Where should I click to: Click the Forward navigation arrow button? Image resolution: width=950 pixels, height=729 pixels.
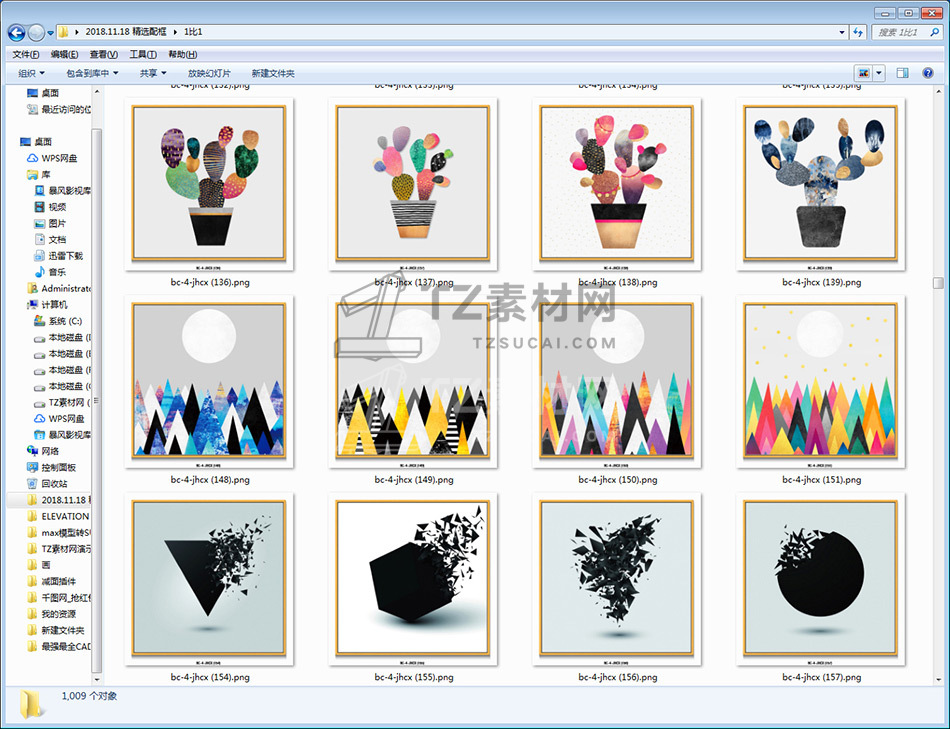point(36,32)
